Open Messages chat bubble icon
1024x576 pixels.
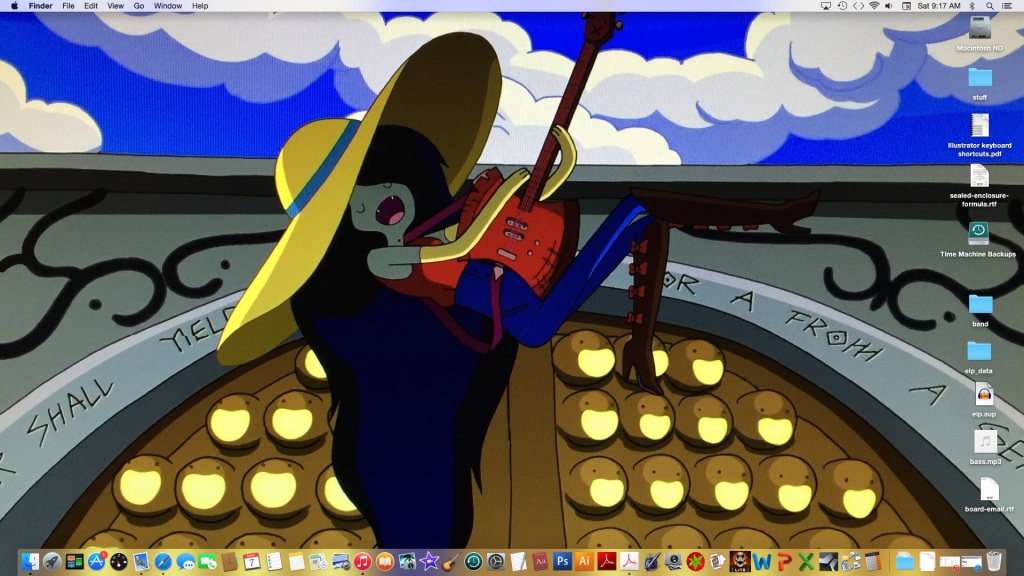(185, 562)
